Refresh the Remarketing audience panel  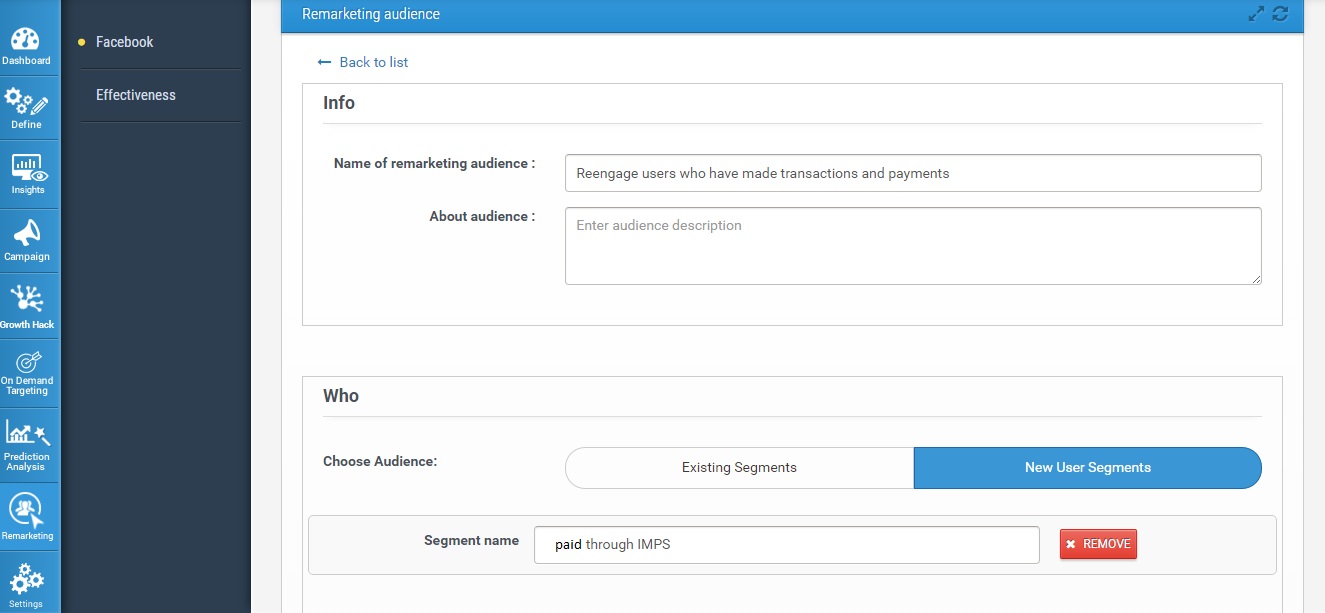point(1280,14)
